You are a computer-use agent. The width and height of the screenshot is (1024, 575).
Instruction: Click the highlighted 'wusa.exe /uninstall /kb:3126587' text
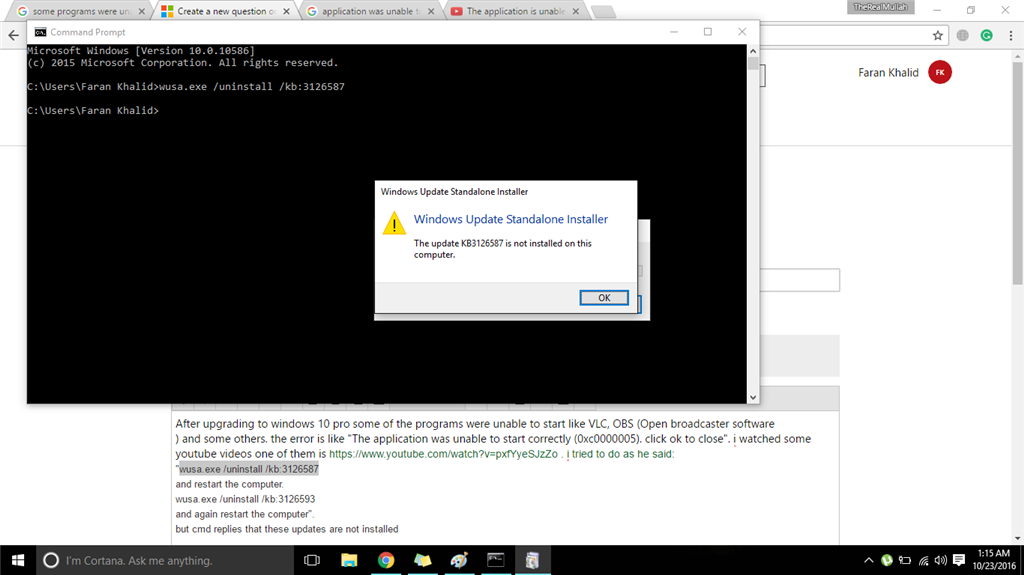(x=249, y=469)
